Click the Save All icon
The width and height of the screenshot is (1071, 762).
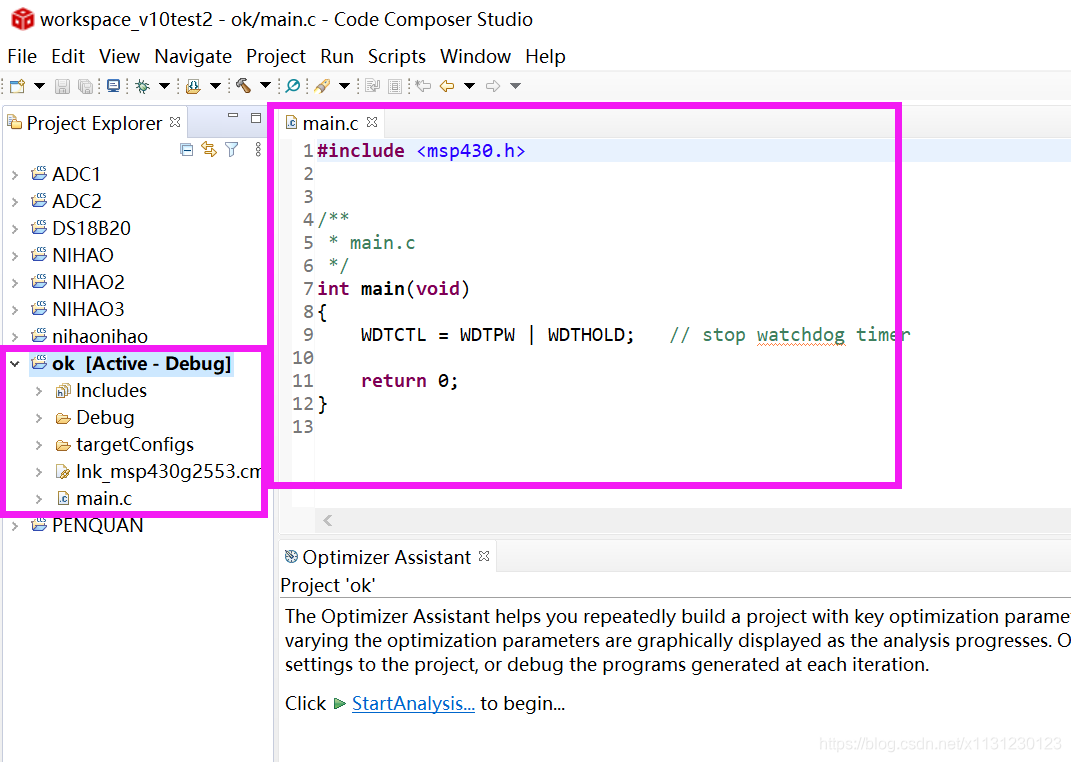[85, 86]
